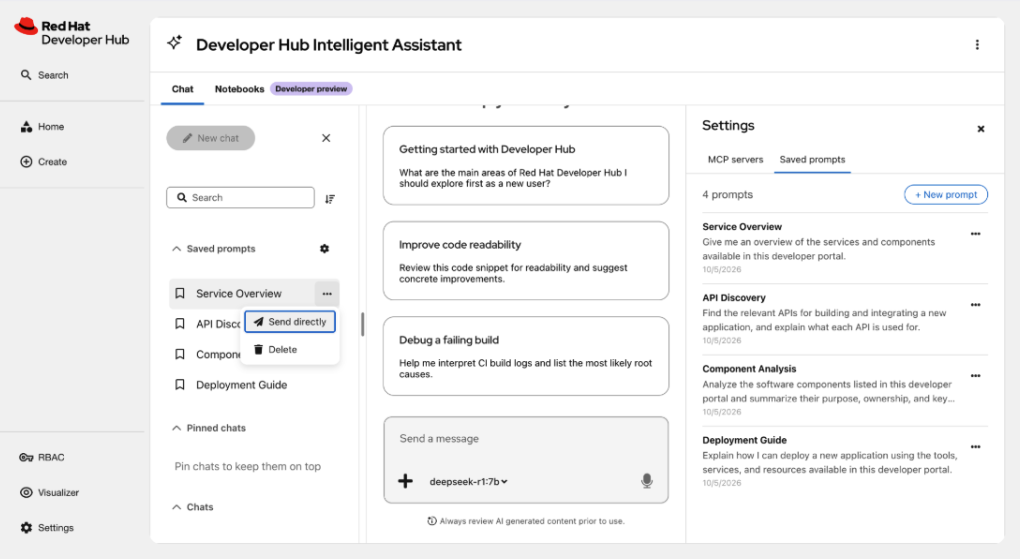Viewport: 1020px width, 559px height.
Task: Go to Home in sidebar
Action: [42, 126]
